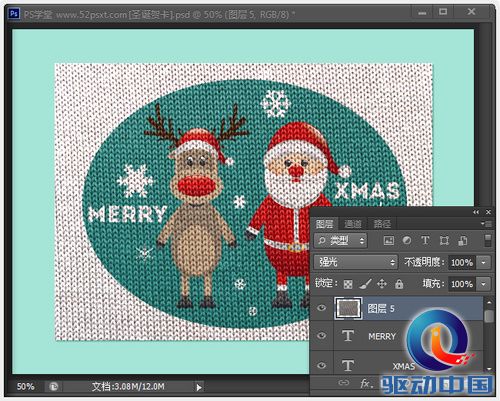Toggle XMAS layer visibility eye

pyautogui.click(x=321, y=366)
